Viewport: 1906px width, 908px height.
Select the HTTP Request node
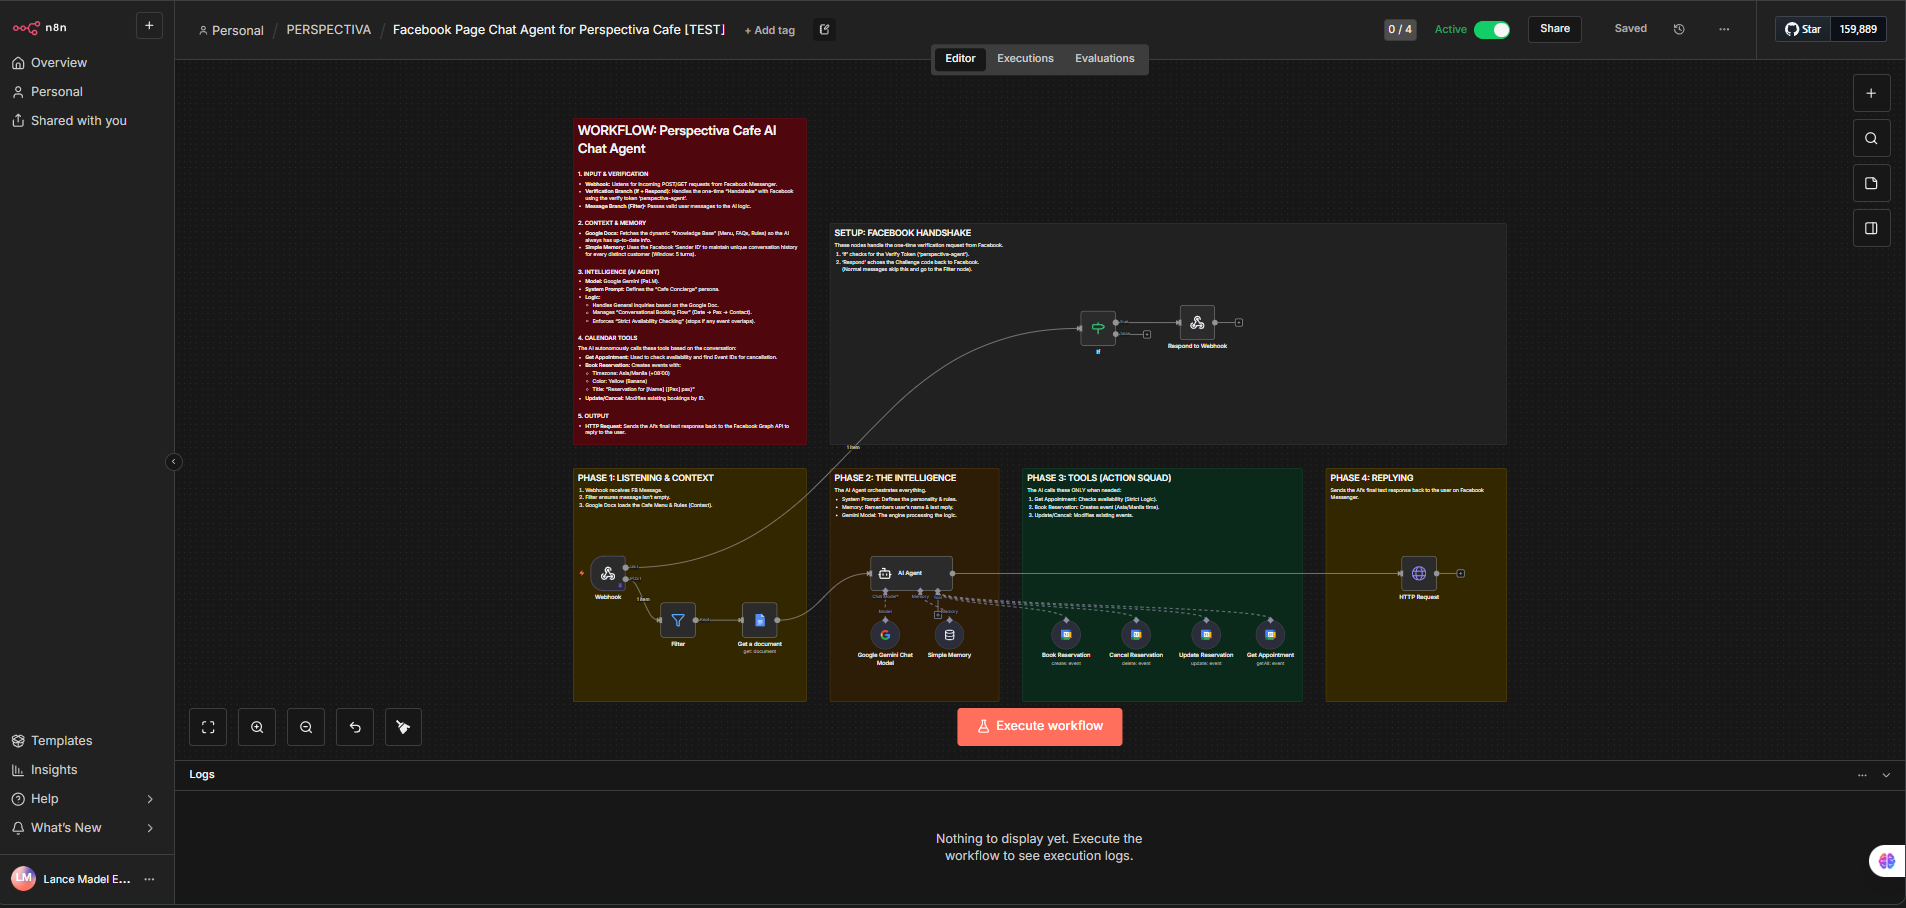1418,574
